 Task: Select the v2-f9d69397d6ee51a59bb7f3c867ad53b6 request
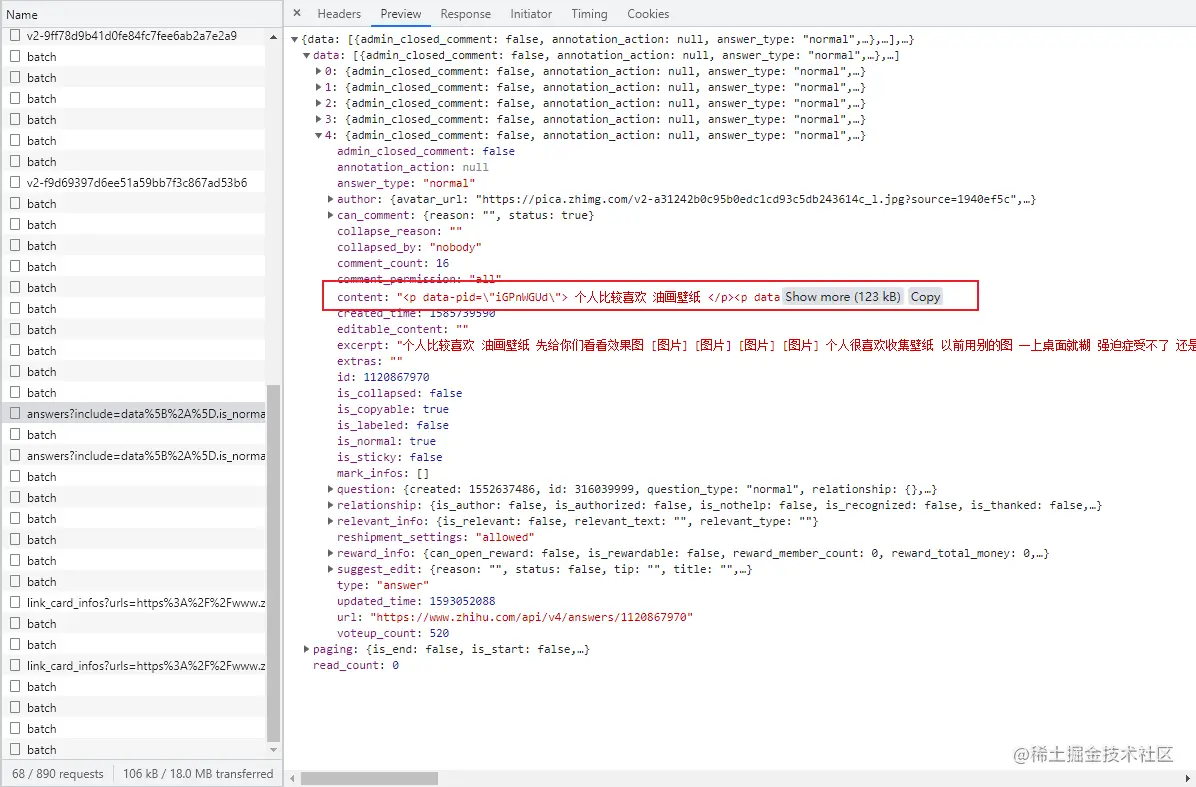point(137,182)
